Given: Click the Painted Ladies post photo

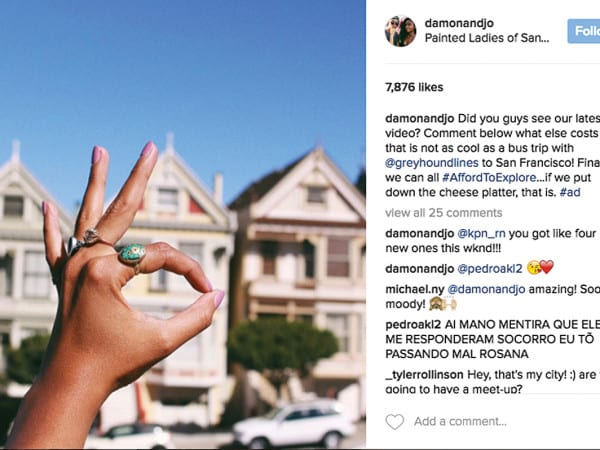Looking at the screenshot, I should 183,224.
